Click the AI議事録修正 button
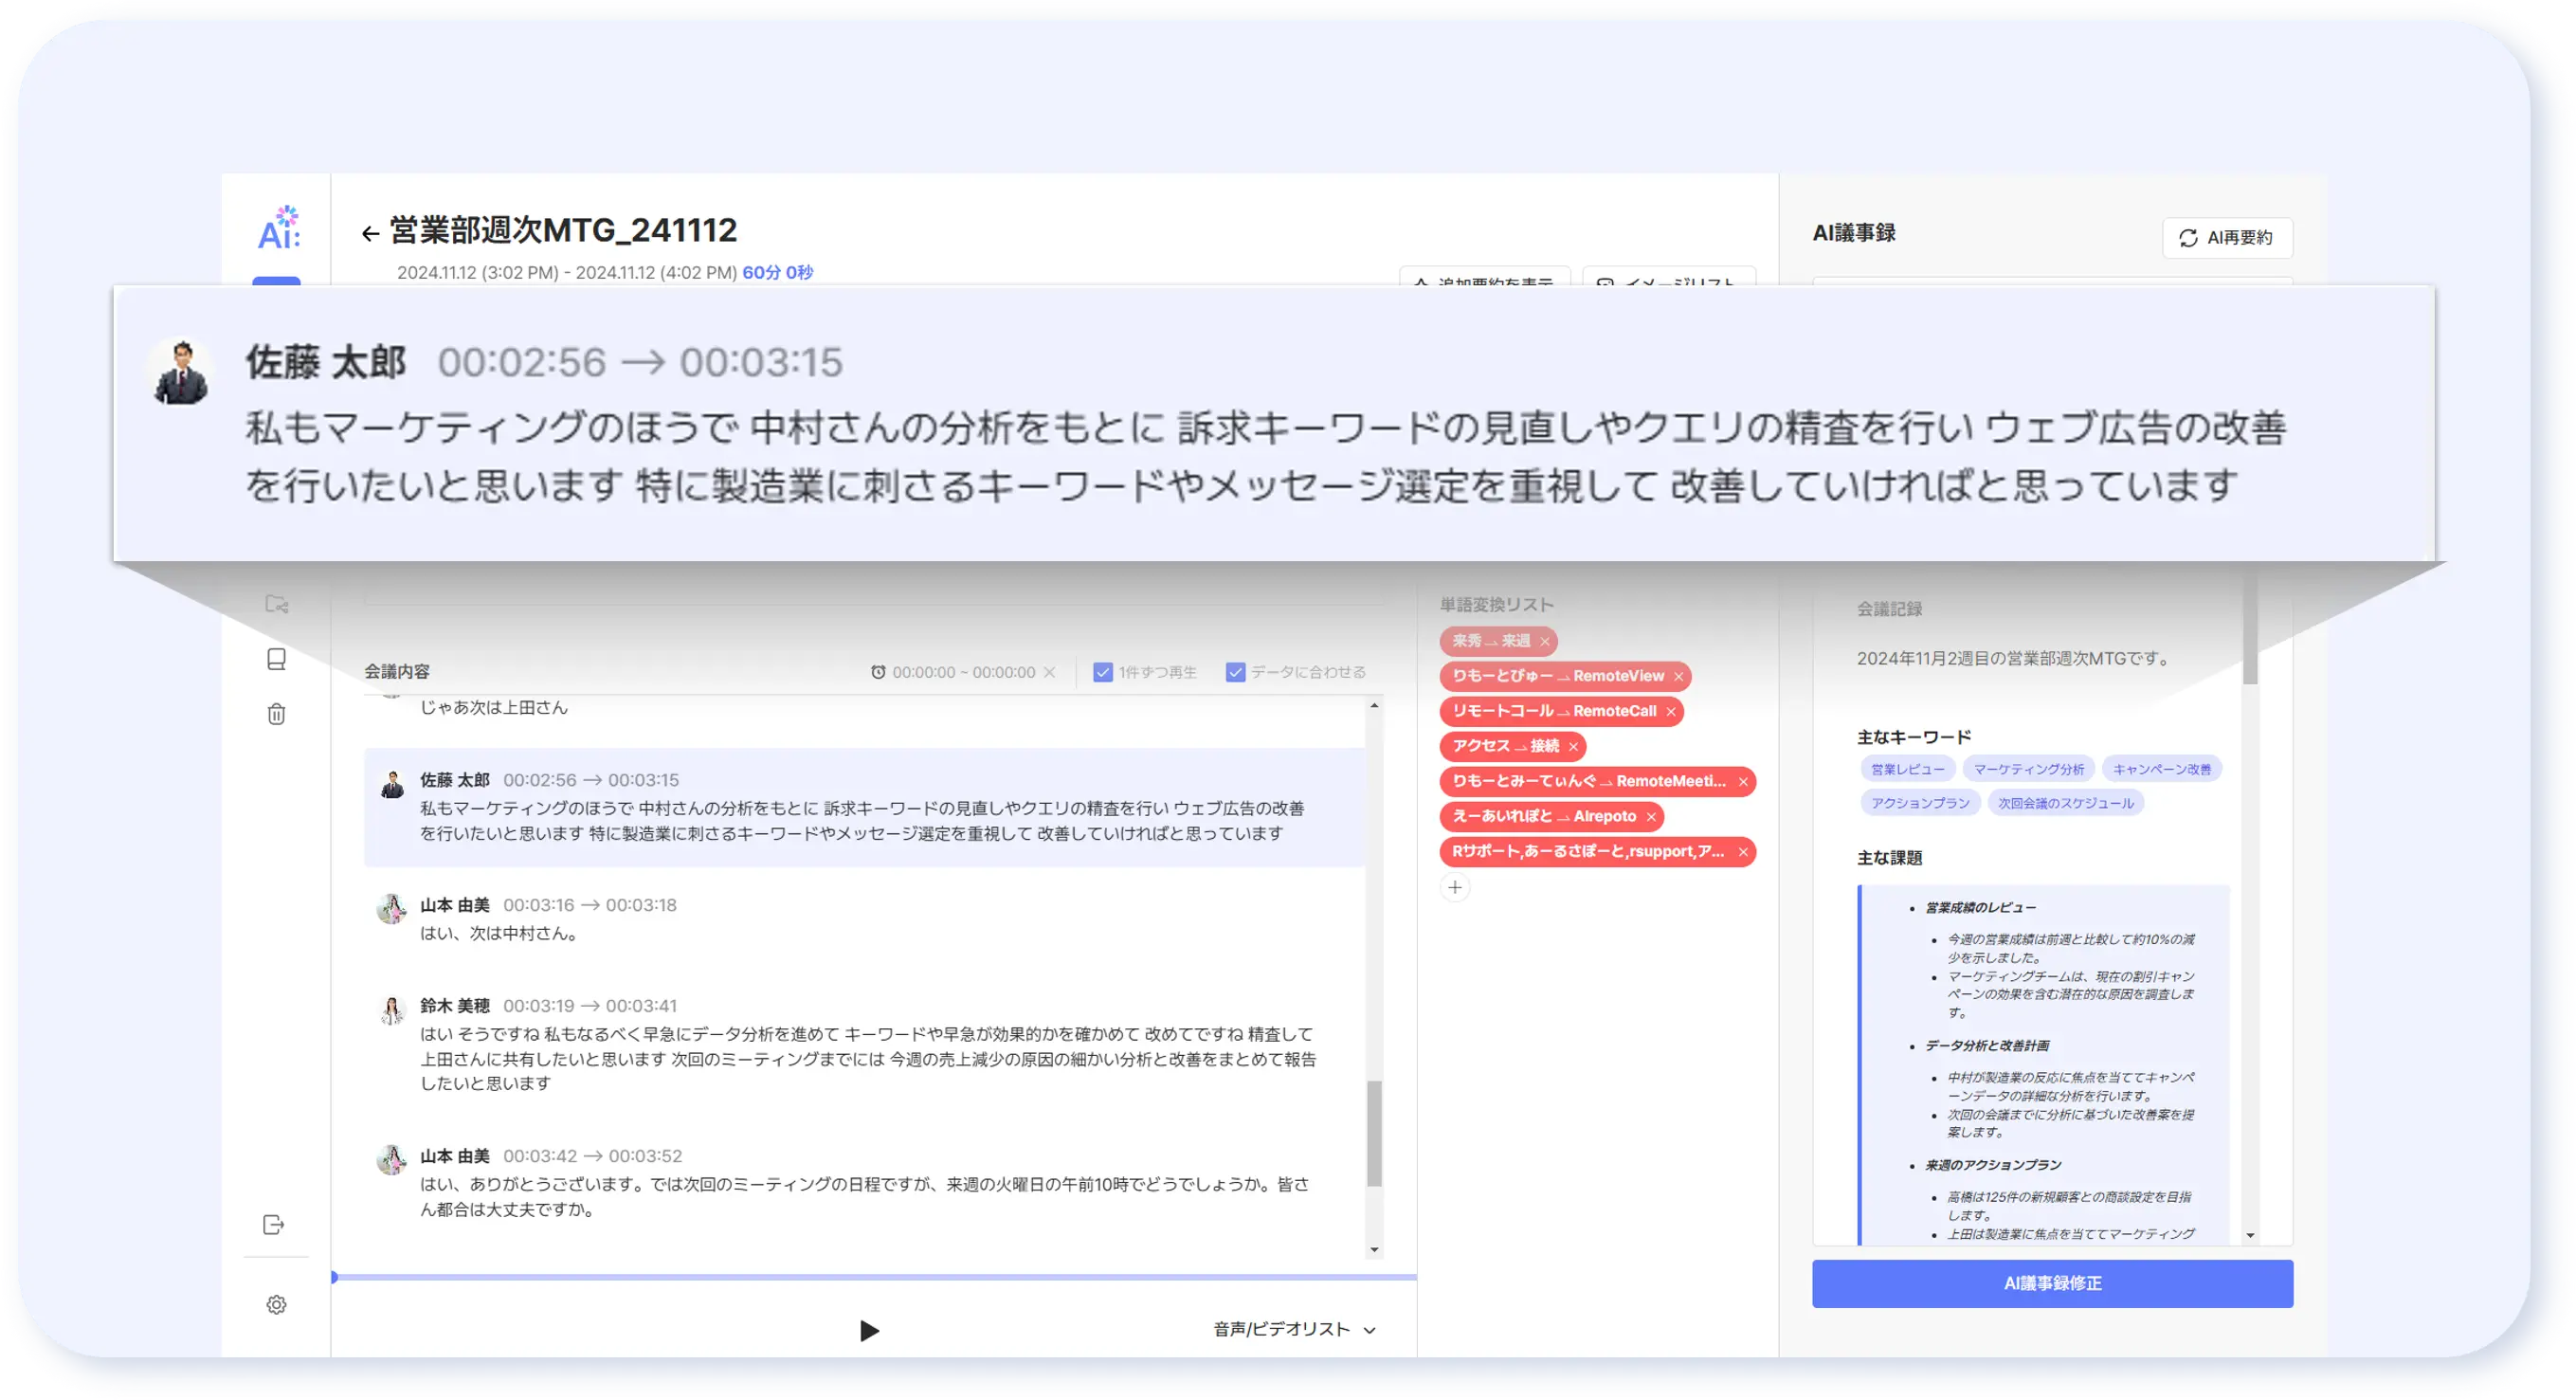 click(x=2052, y=1283)
